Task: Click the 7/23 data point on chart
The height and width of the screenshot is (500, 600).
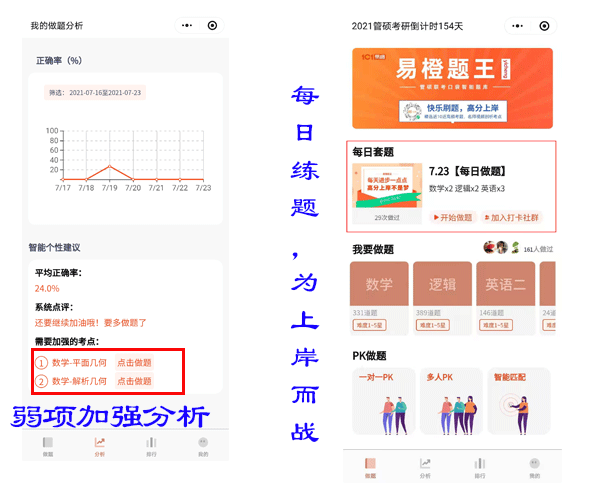Action: [x=203, y=179]
